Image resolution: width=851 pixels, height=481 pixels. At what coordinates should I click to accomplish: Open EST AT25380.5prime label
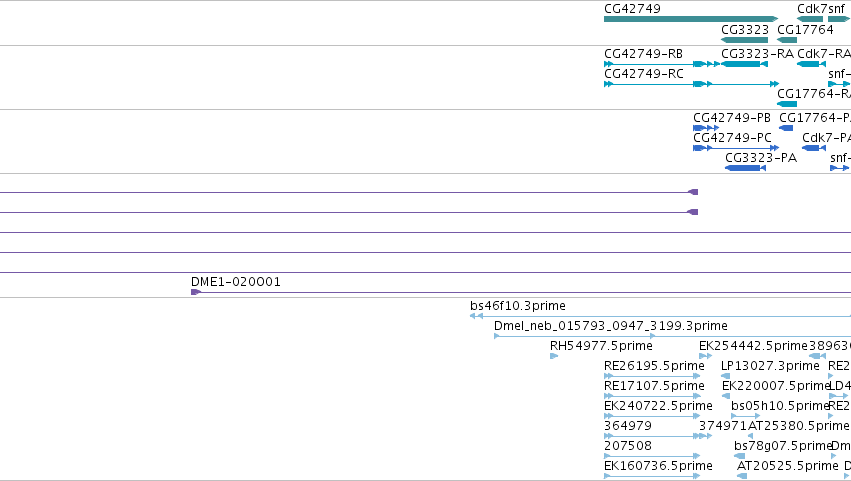click(x=798, y=427)
